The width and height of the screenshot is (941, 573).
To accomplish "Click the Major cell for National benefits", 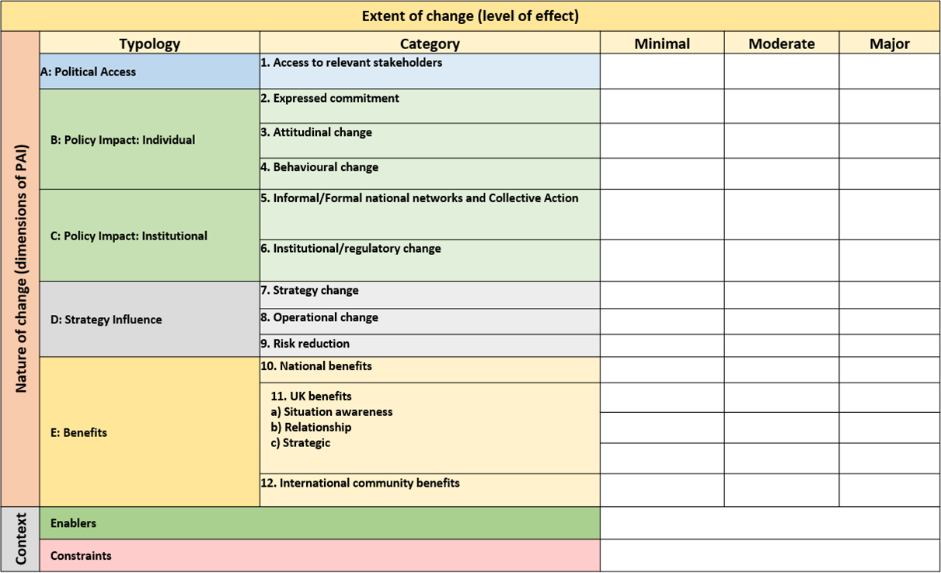I will [x=889, y=370].
